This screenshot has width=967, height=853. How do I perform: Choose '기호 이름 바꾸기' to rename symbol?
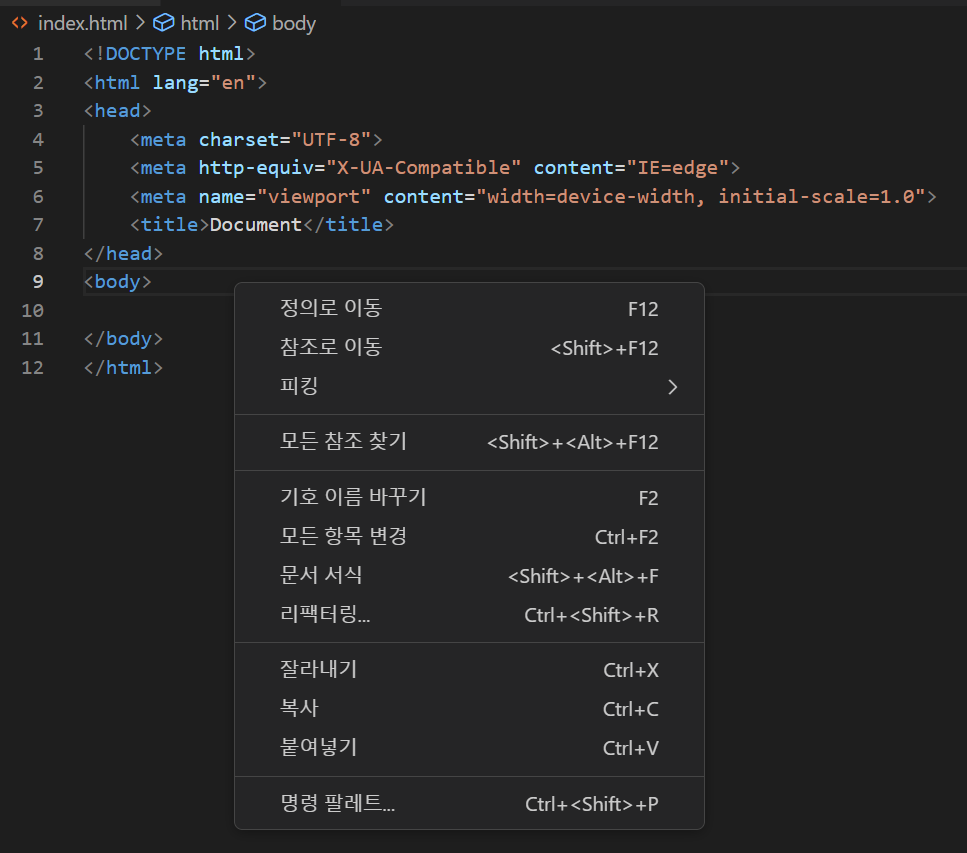point(469,497)
